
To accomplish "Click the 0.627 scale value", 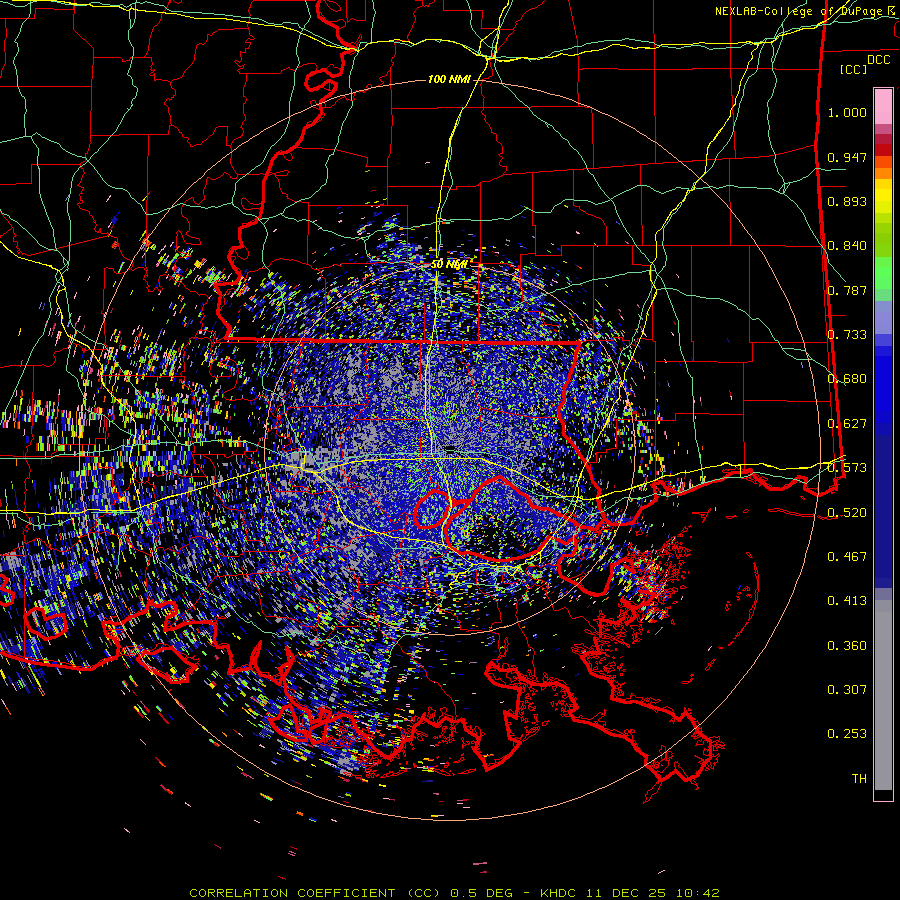I will [847, 424].
